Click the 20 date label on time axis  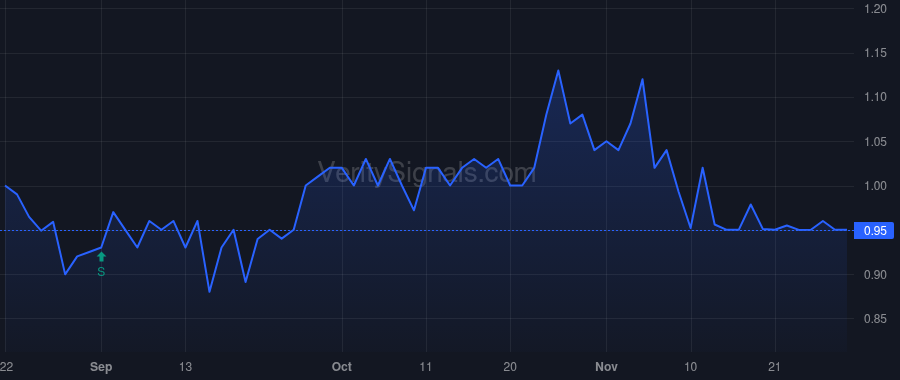tap(510, 367)
